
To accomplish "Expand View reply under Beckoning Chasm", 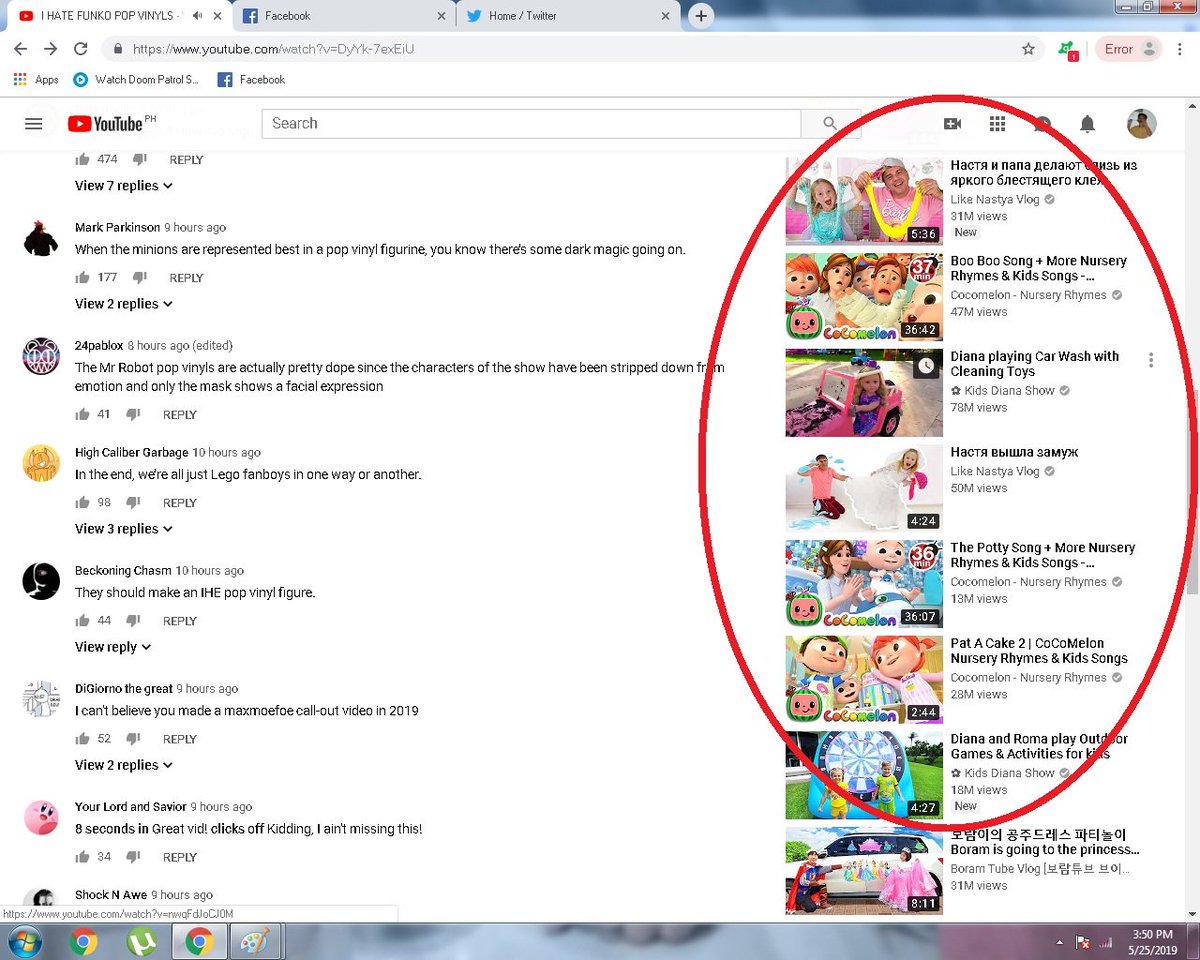I will click(x=113, y=647).
